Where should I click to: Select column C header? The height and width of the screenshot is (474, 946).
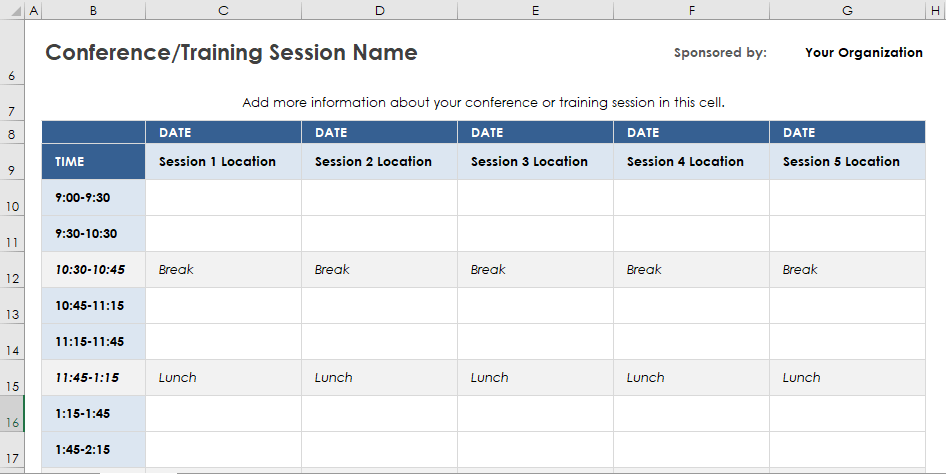click(223, 10)
